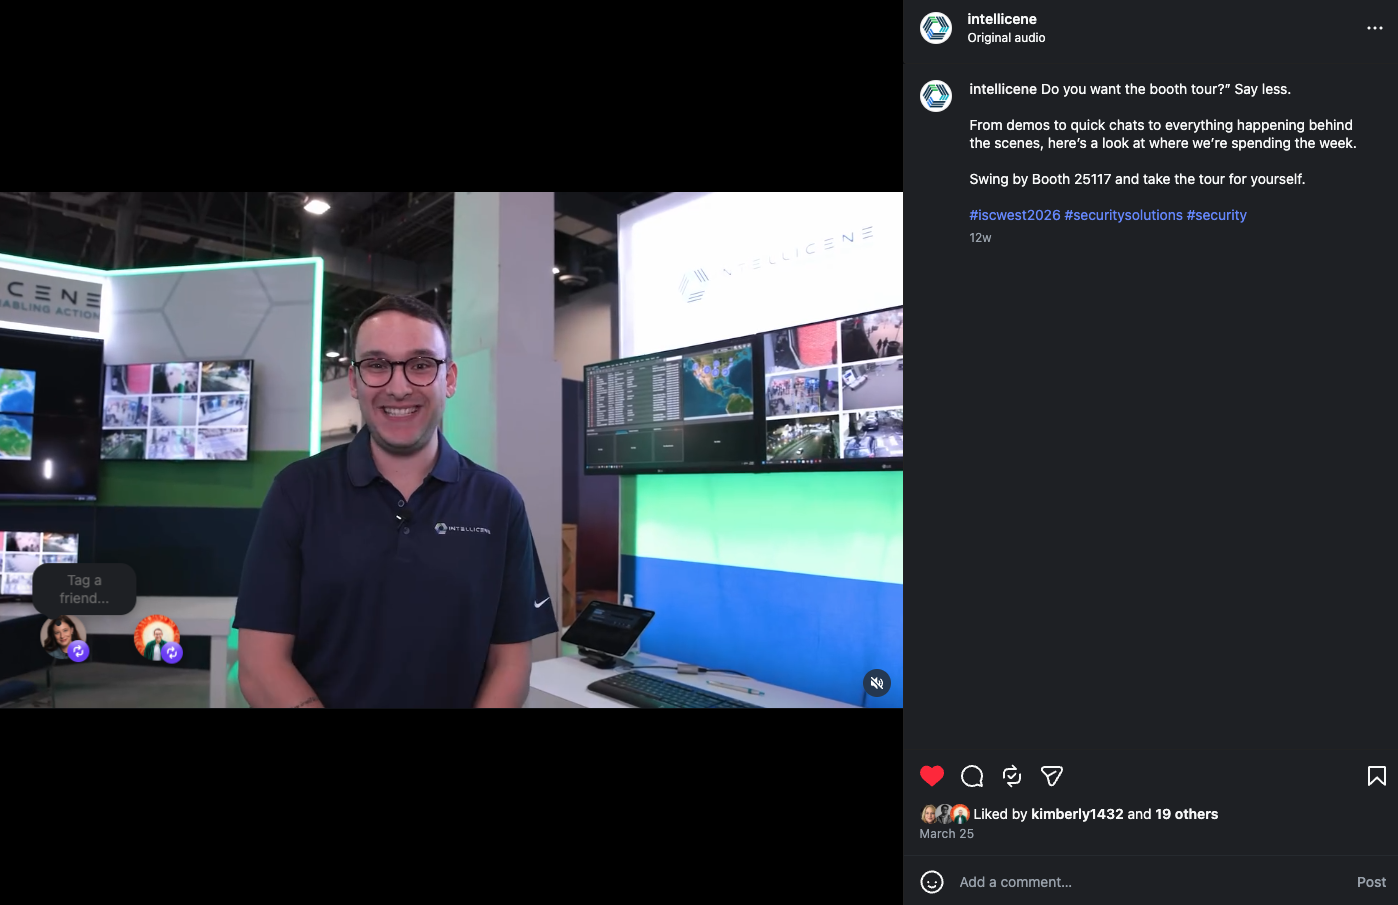Open kimberly1432 profile from the likes line
Image resolution: width=1398 pixels, height=905 pixels.
1078,814
